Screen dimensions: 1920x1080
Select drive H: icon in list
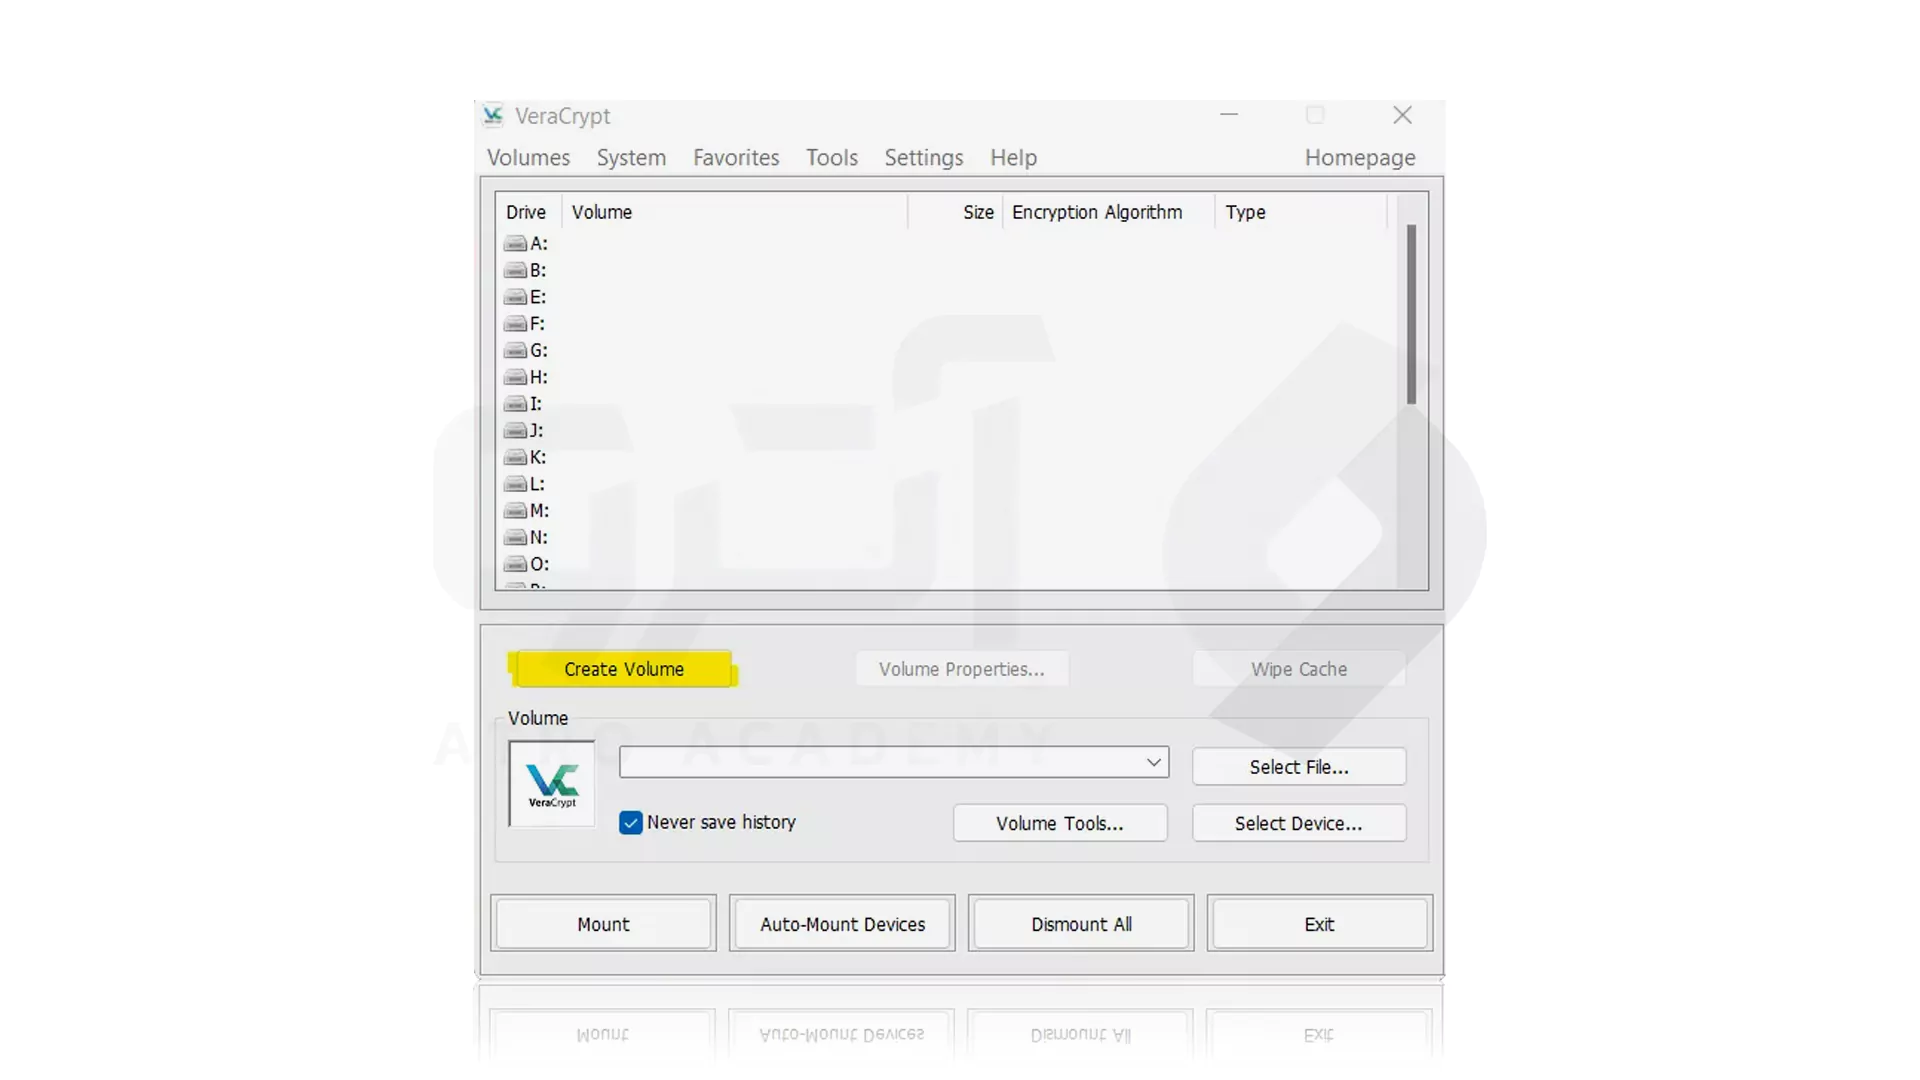click(515, 377)
